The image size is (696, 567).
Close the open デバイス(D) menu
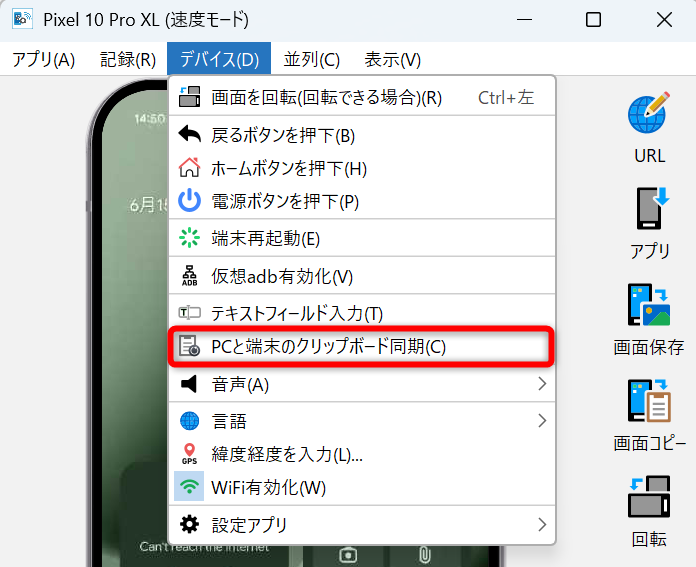point(219,59)
